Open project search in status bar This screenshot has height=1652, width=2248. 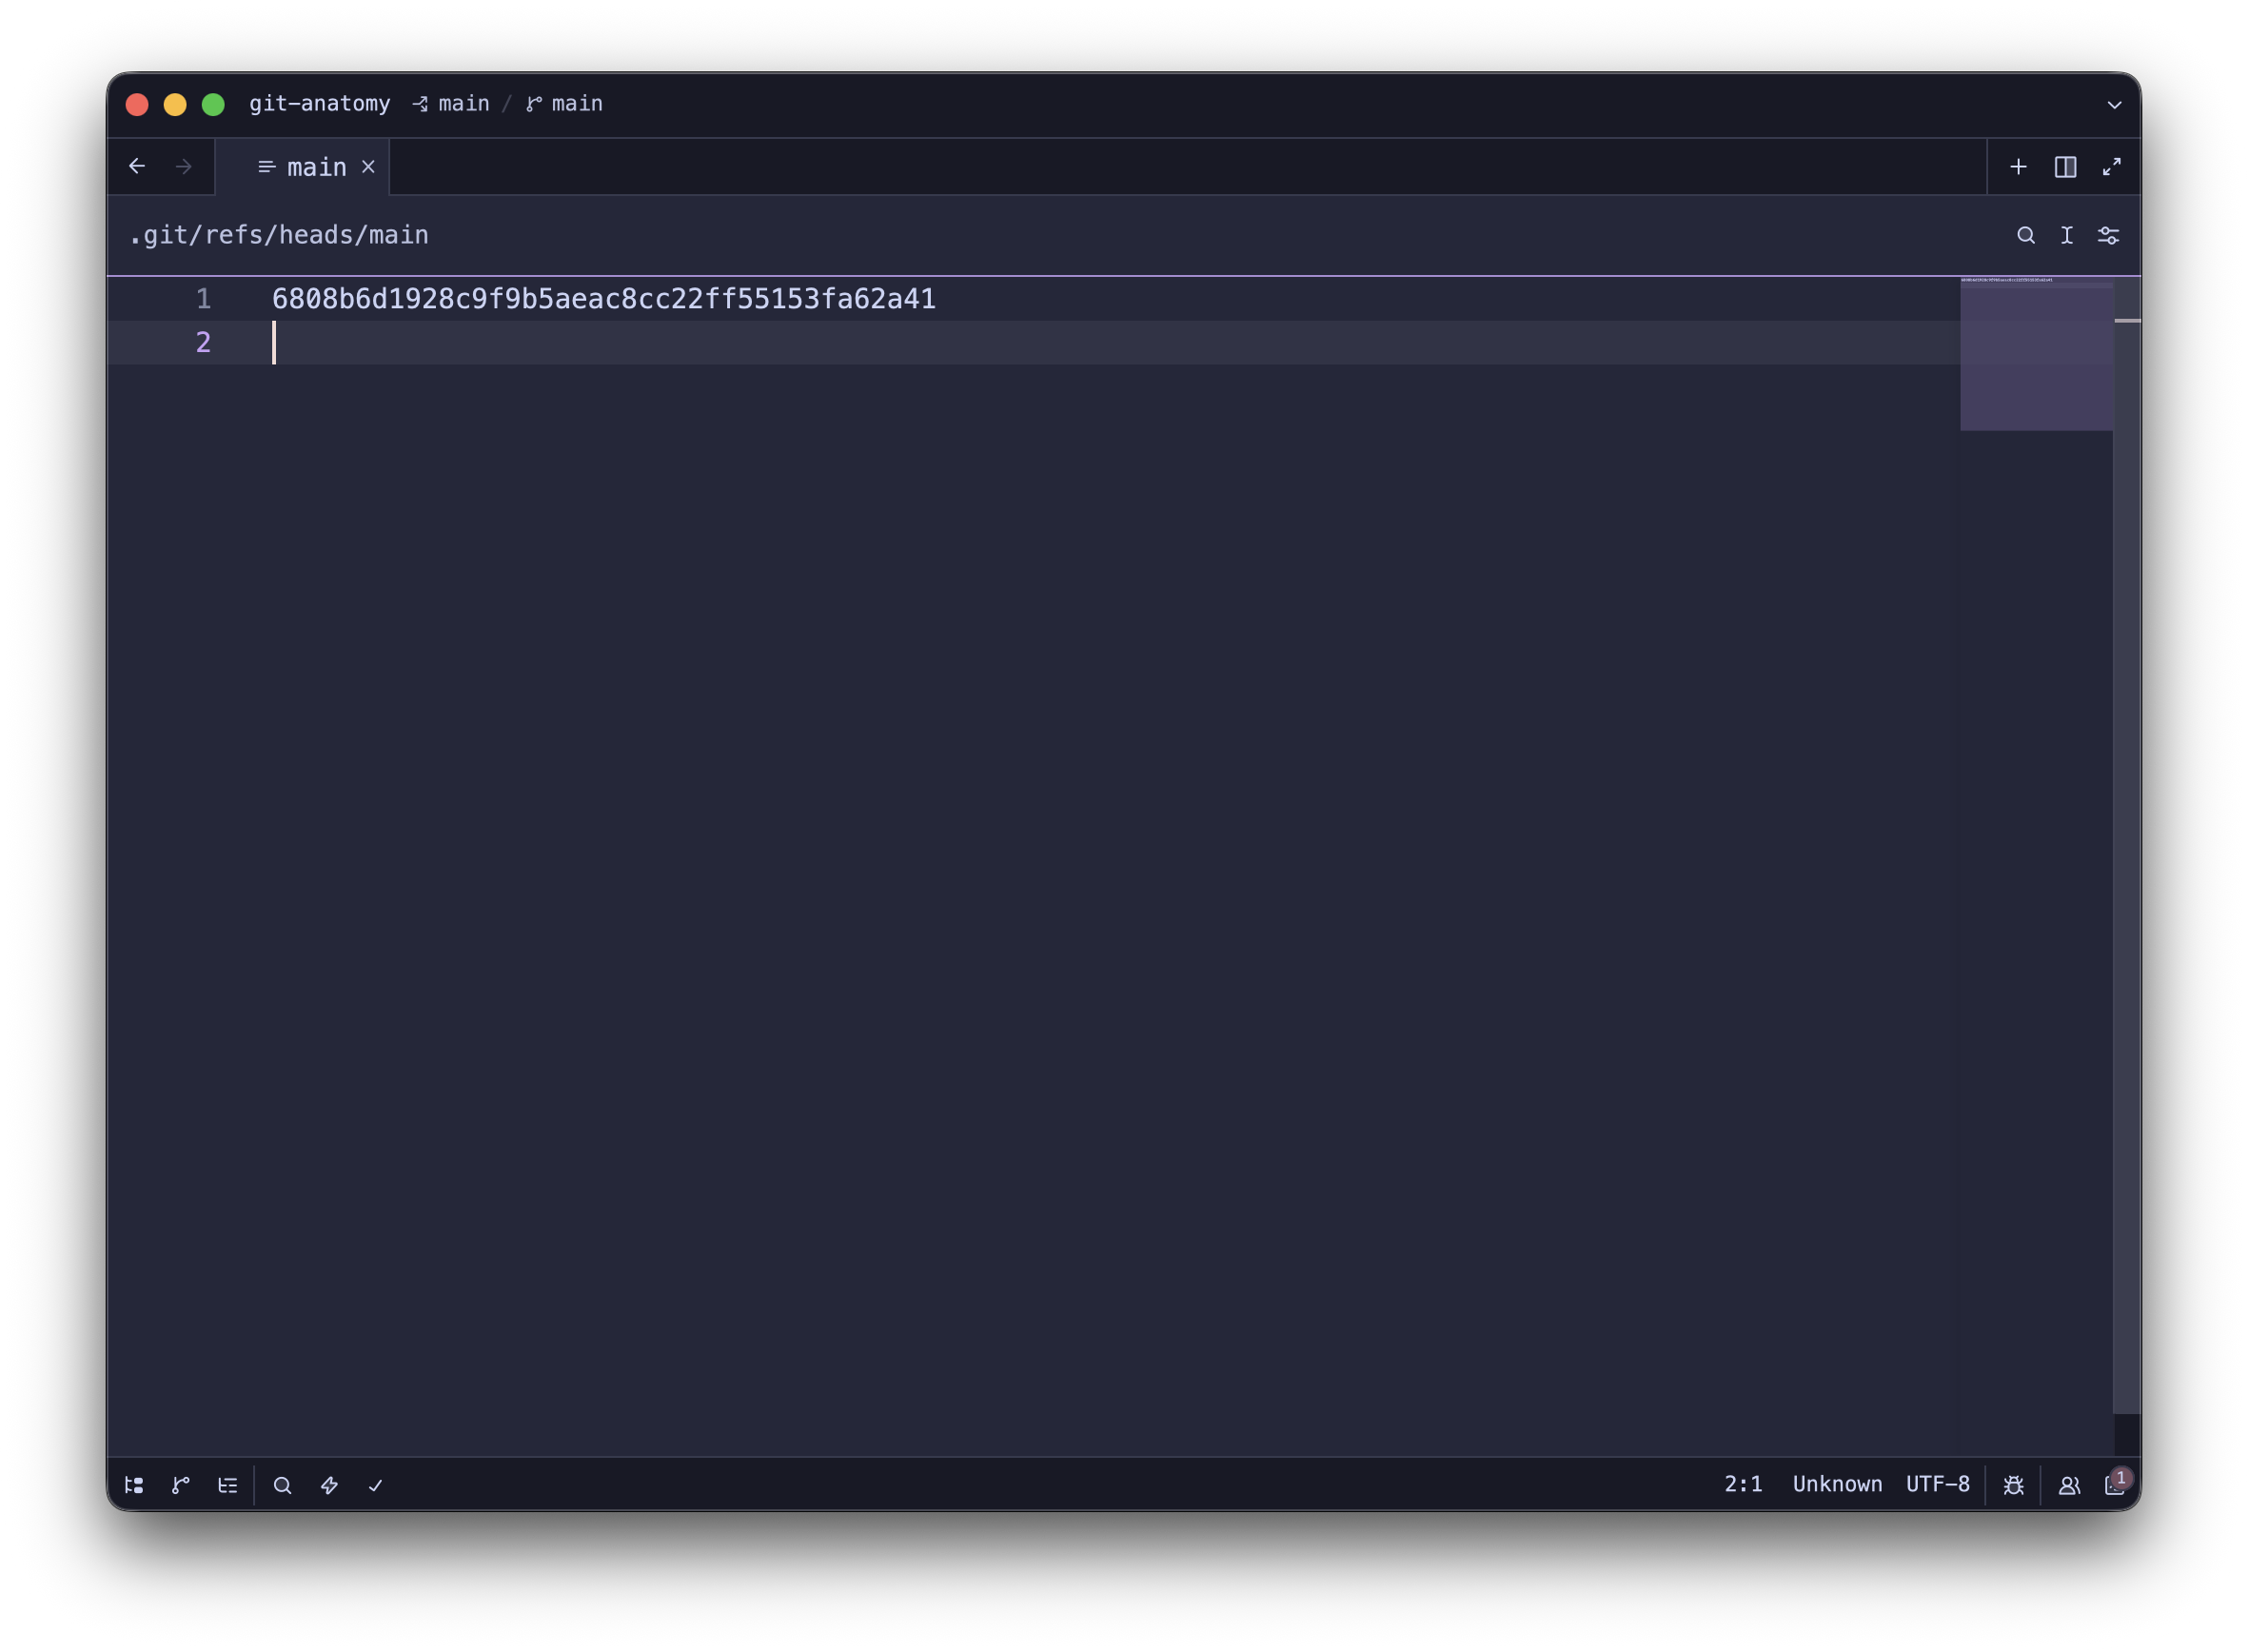coord(283,1485)
